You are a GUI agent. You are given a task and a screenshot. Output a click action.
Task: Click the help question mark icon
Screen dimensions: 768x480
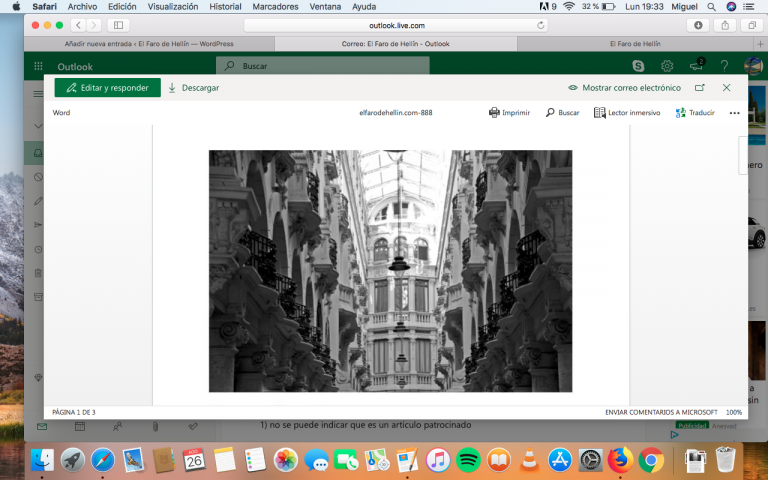[x=724, y=66]
